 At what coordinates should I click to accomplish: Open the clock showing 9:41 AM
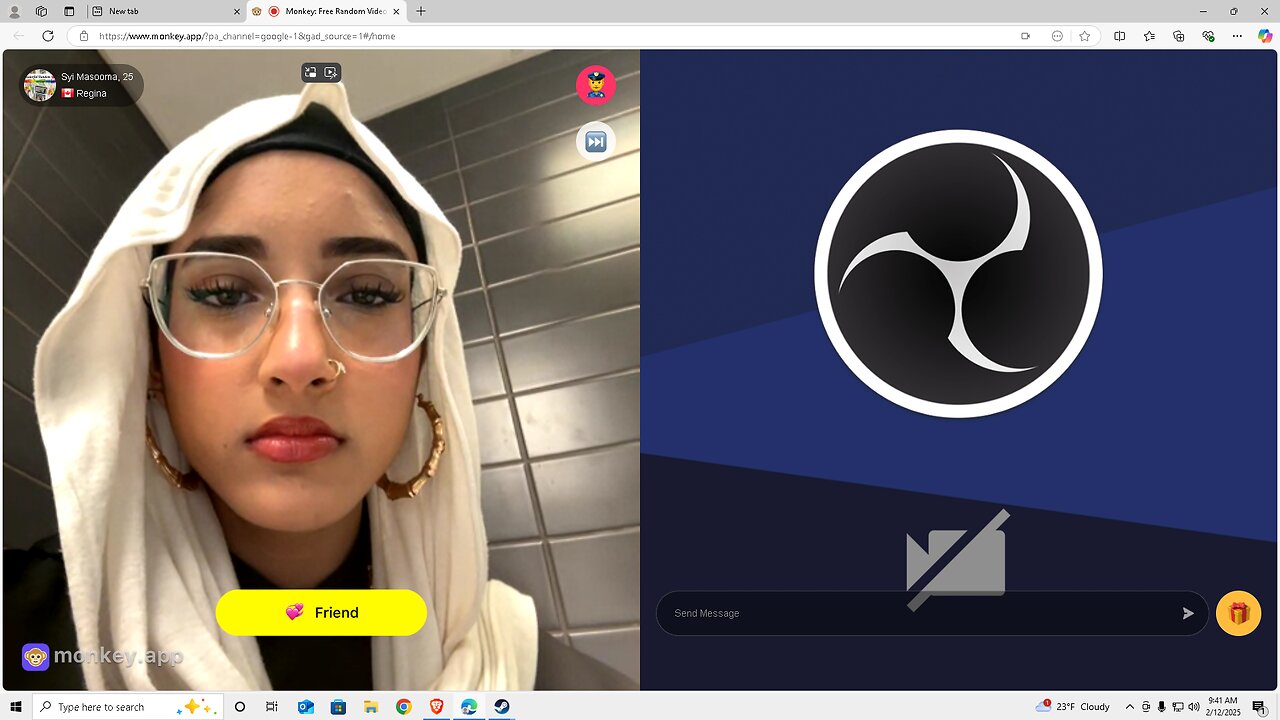1222,707
